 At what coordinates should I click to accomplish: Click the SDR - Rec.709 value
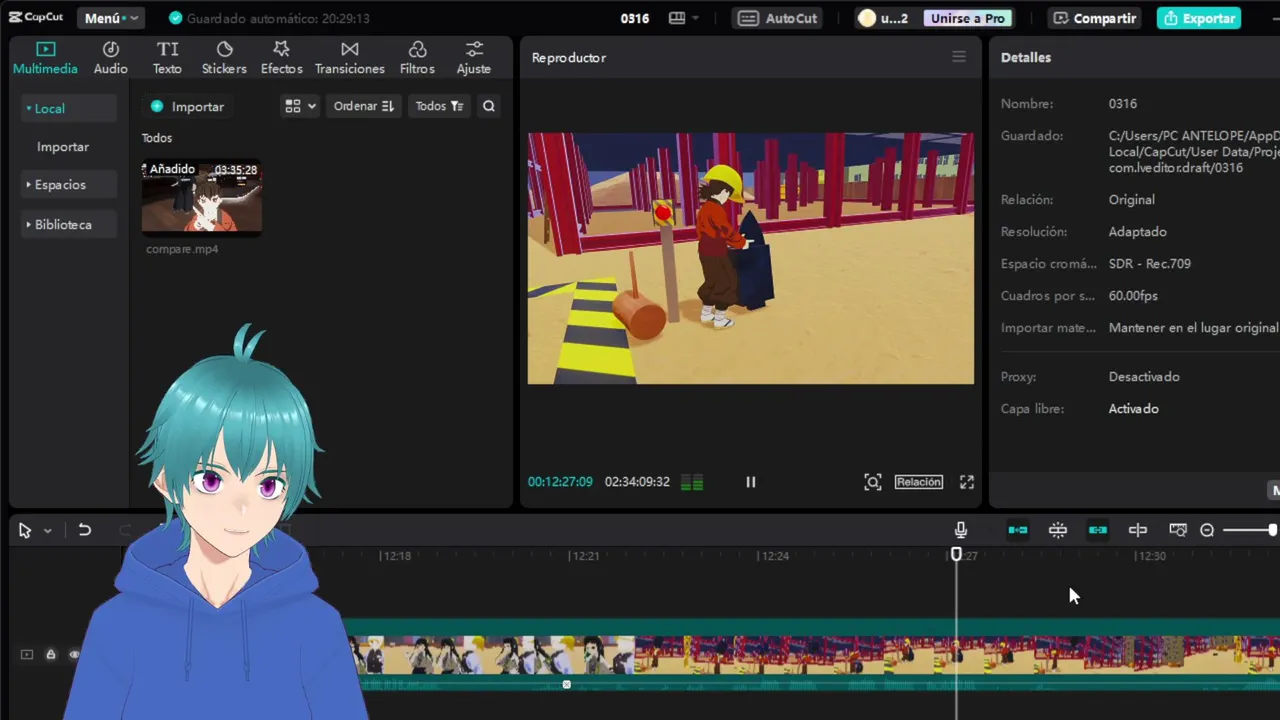[1149, 263]
